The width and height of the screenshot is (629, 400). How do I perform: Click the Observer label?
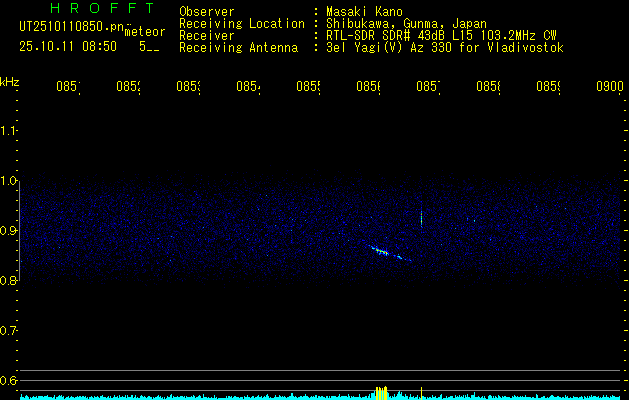207,12
